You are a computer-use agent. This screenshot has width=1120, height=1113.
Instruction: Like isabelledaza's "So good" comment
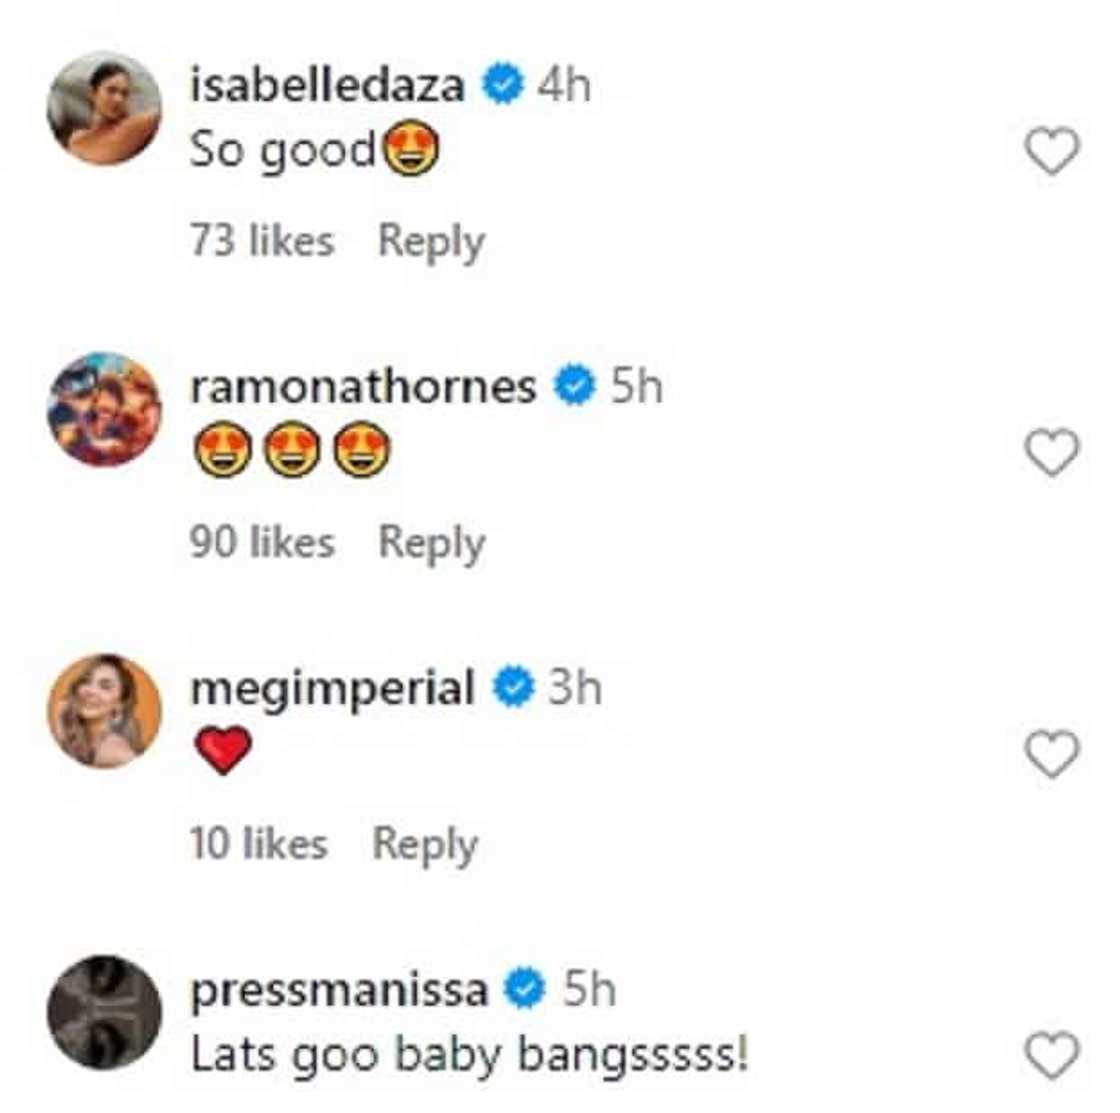tap(1052, 152)
